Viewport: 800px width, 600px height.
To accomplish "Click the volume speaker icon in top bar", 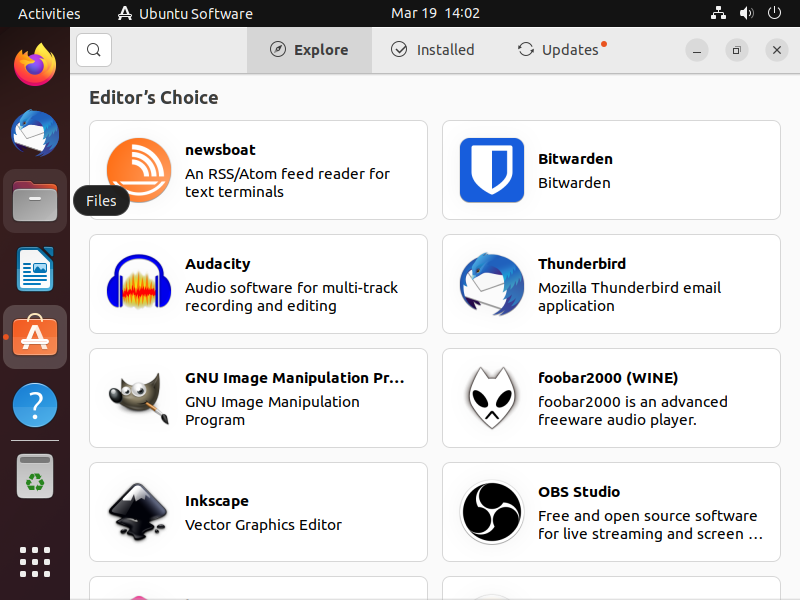I will click(x=746, y=13).
